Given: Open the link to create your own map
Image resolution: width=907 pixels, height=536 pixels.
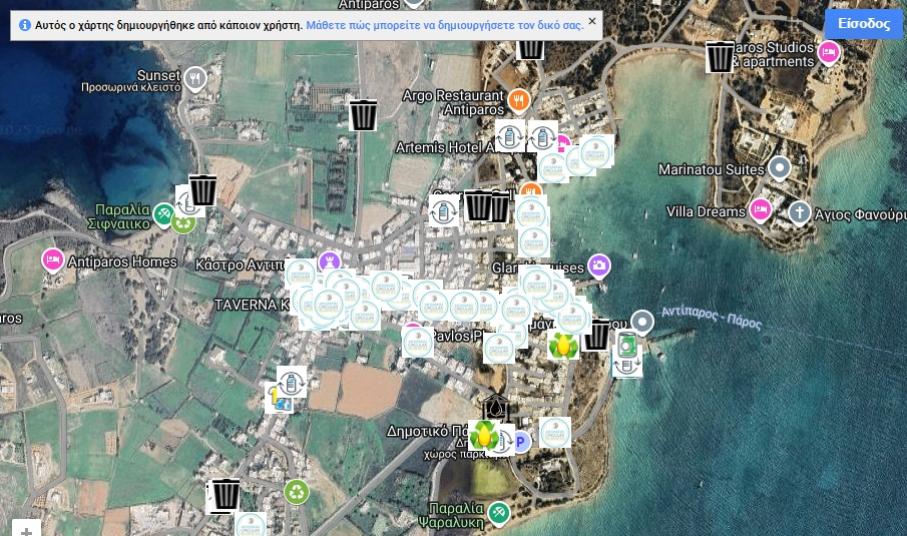Looking at the screenshot, I should tap(444, 25).
